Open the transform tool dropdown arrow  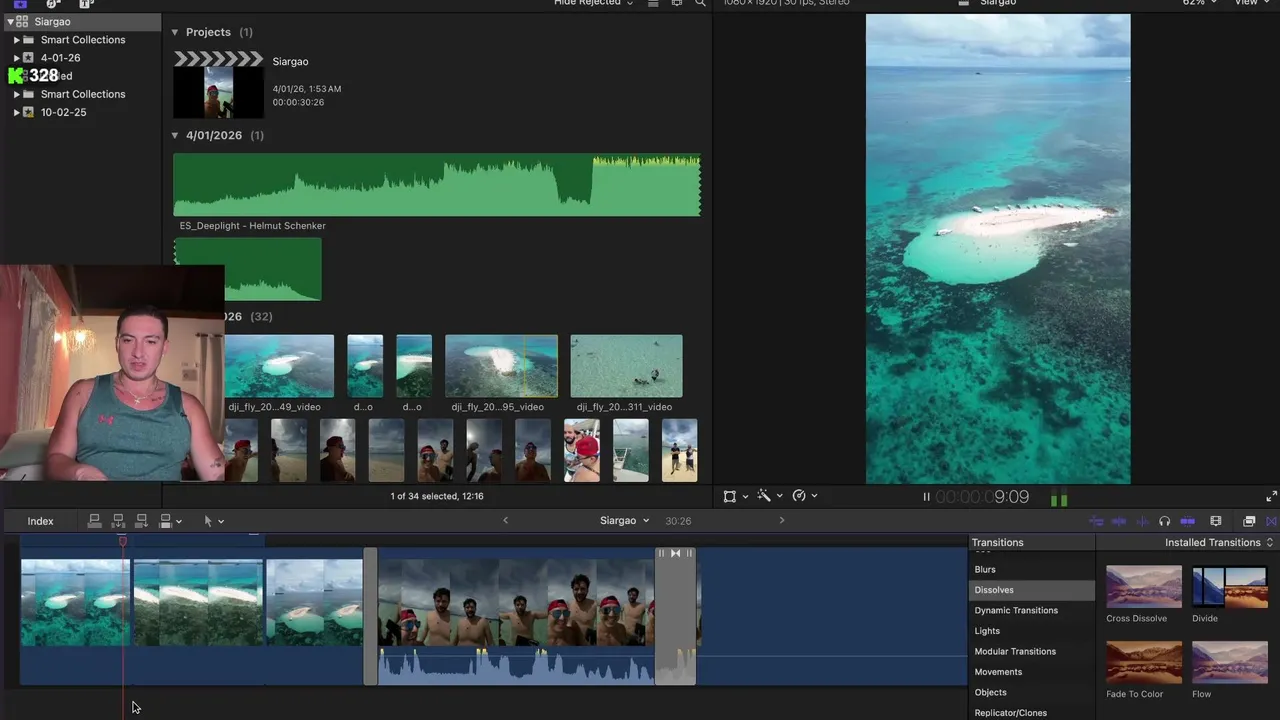click(745, 496)
